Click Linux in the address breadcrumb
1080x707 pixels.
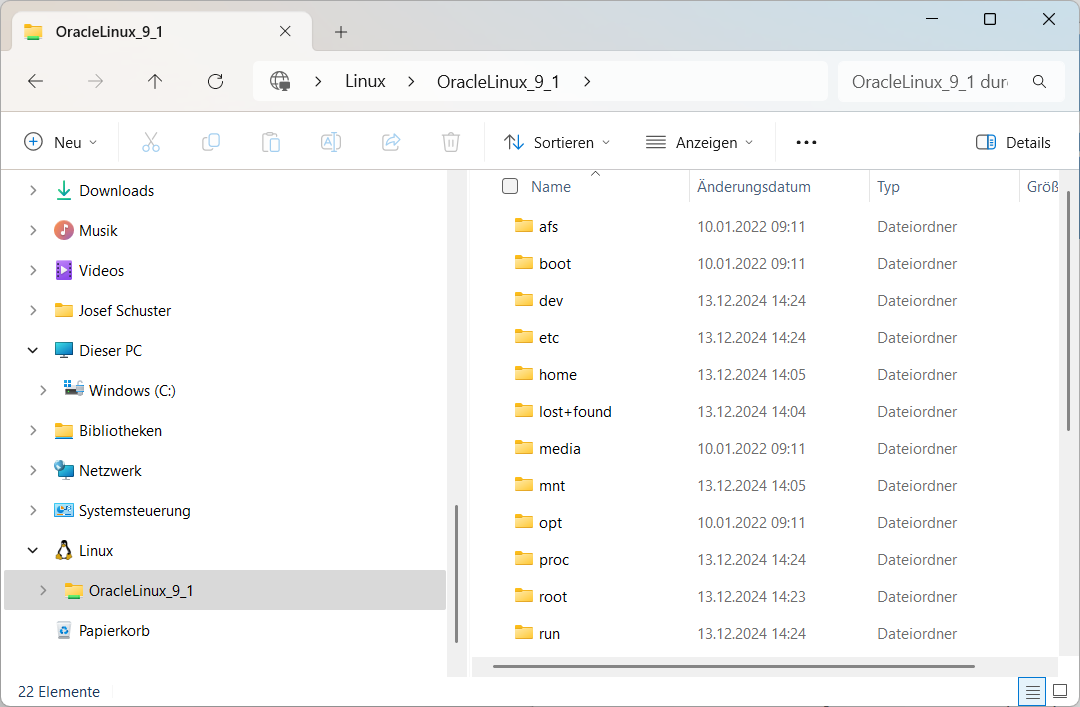coord(365,82)
